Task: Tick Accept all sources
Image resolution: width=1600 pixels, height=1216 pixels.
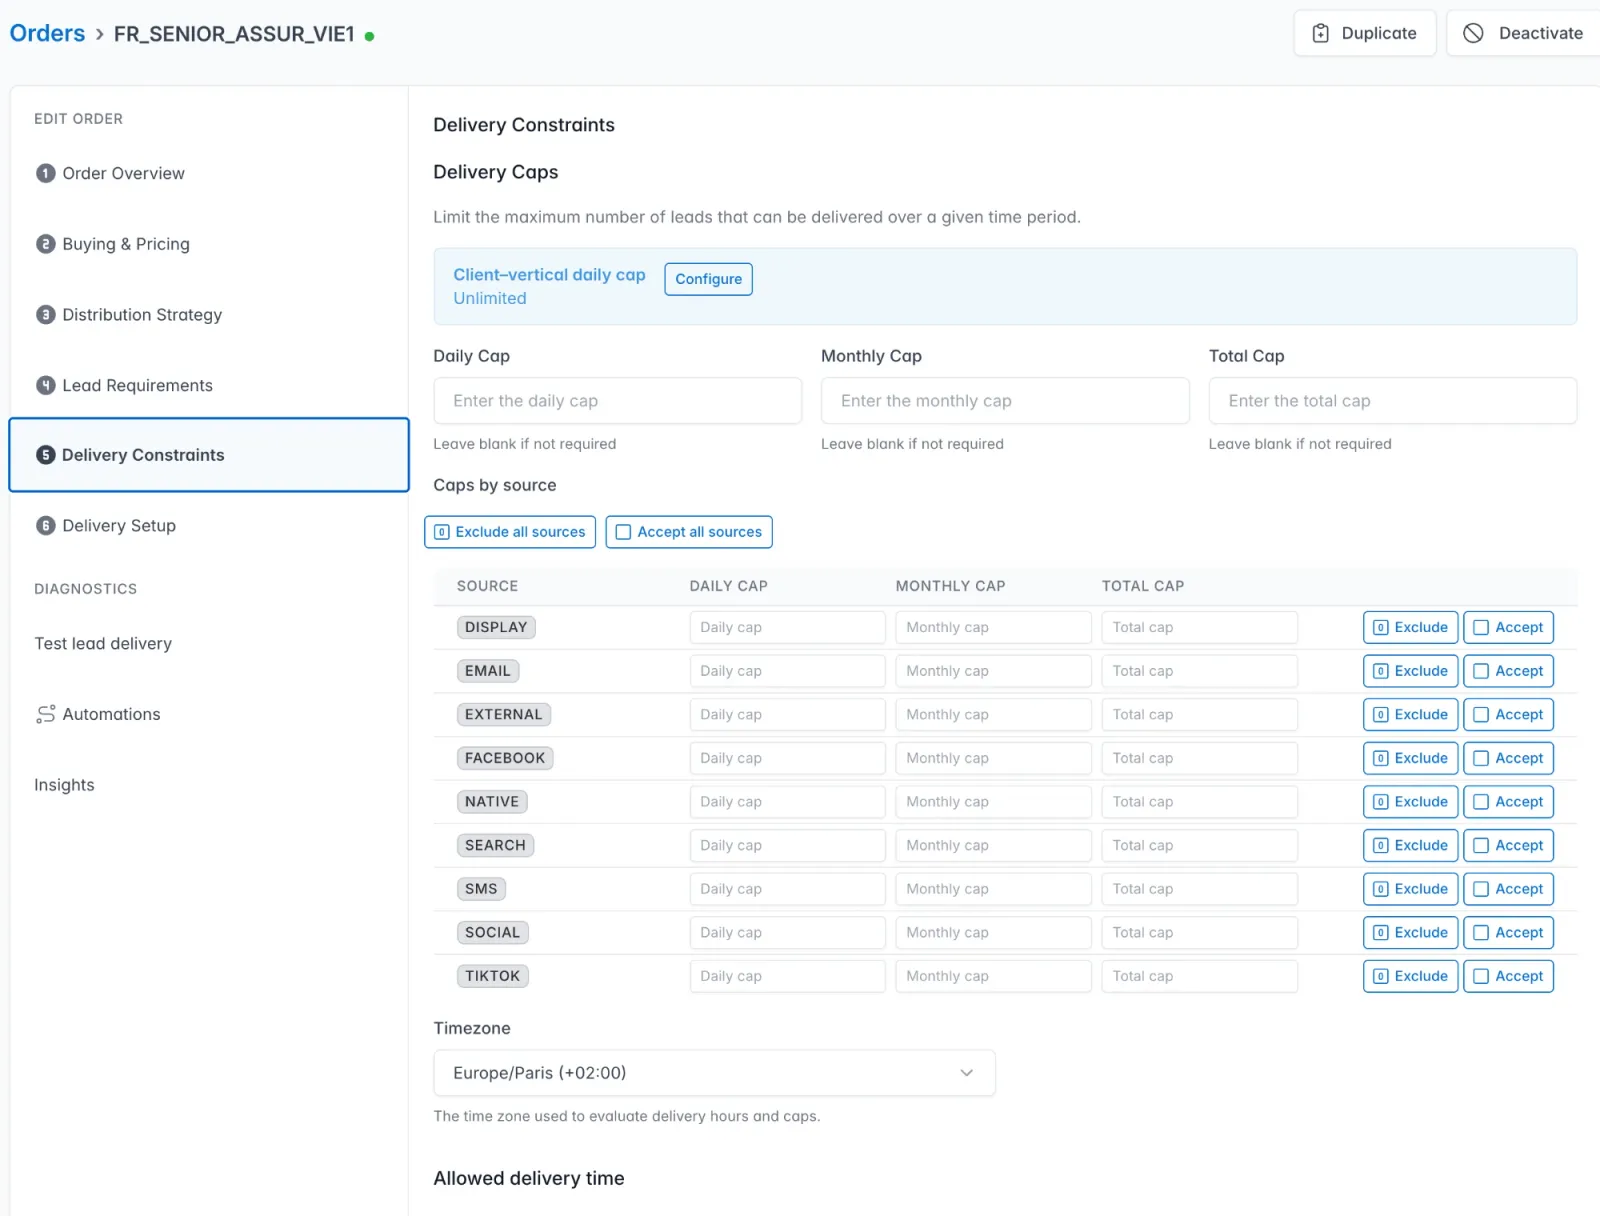Action: pyautogui.click(x=689, y=532)
